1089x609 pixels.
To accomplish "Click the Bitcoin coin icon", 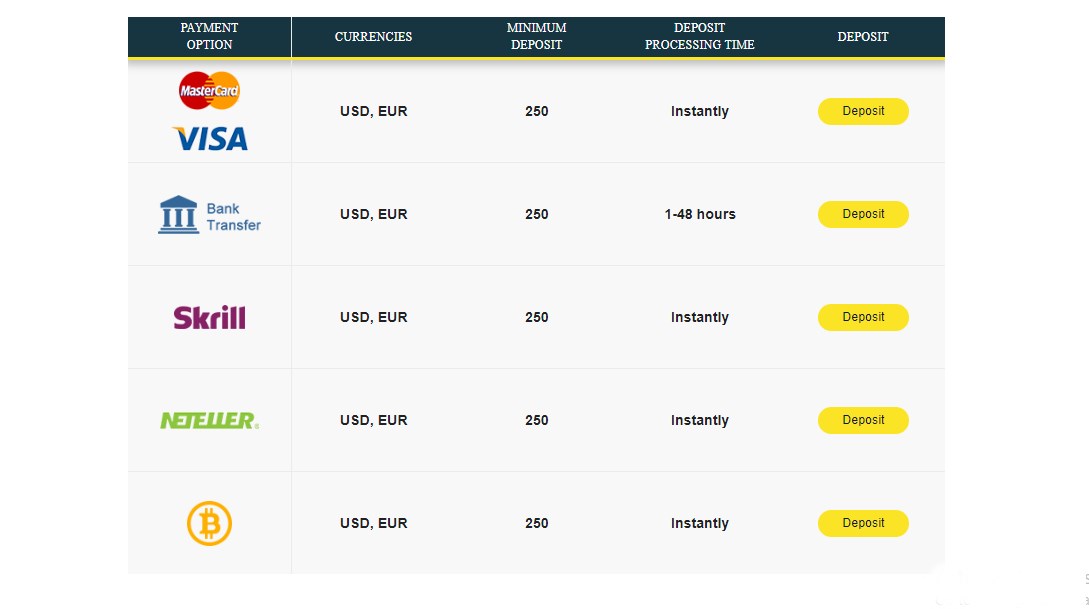I will pyautogui.click(x=209, y=524).
